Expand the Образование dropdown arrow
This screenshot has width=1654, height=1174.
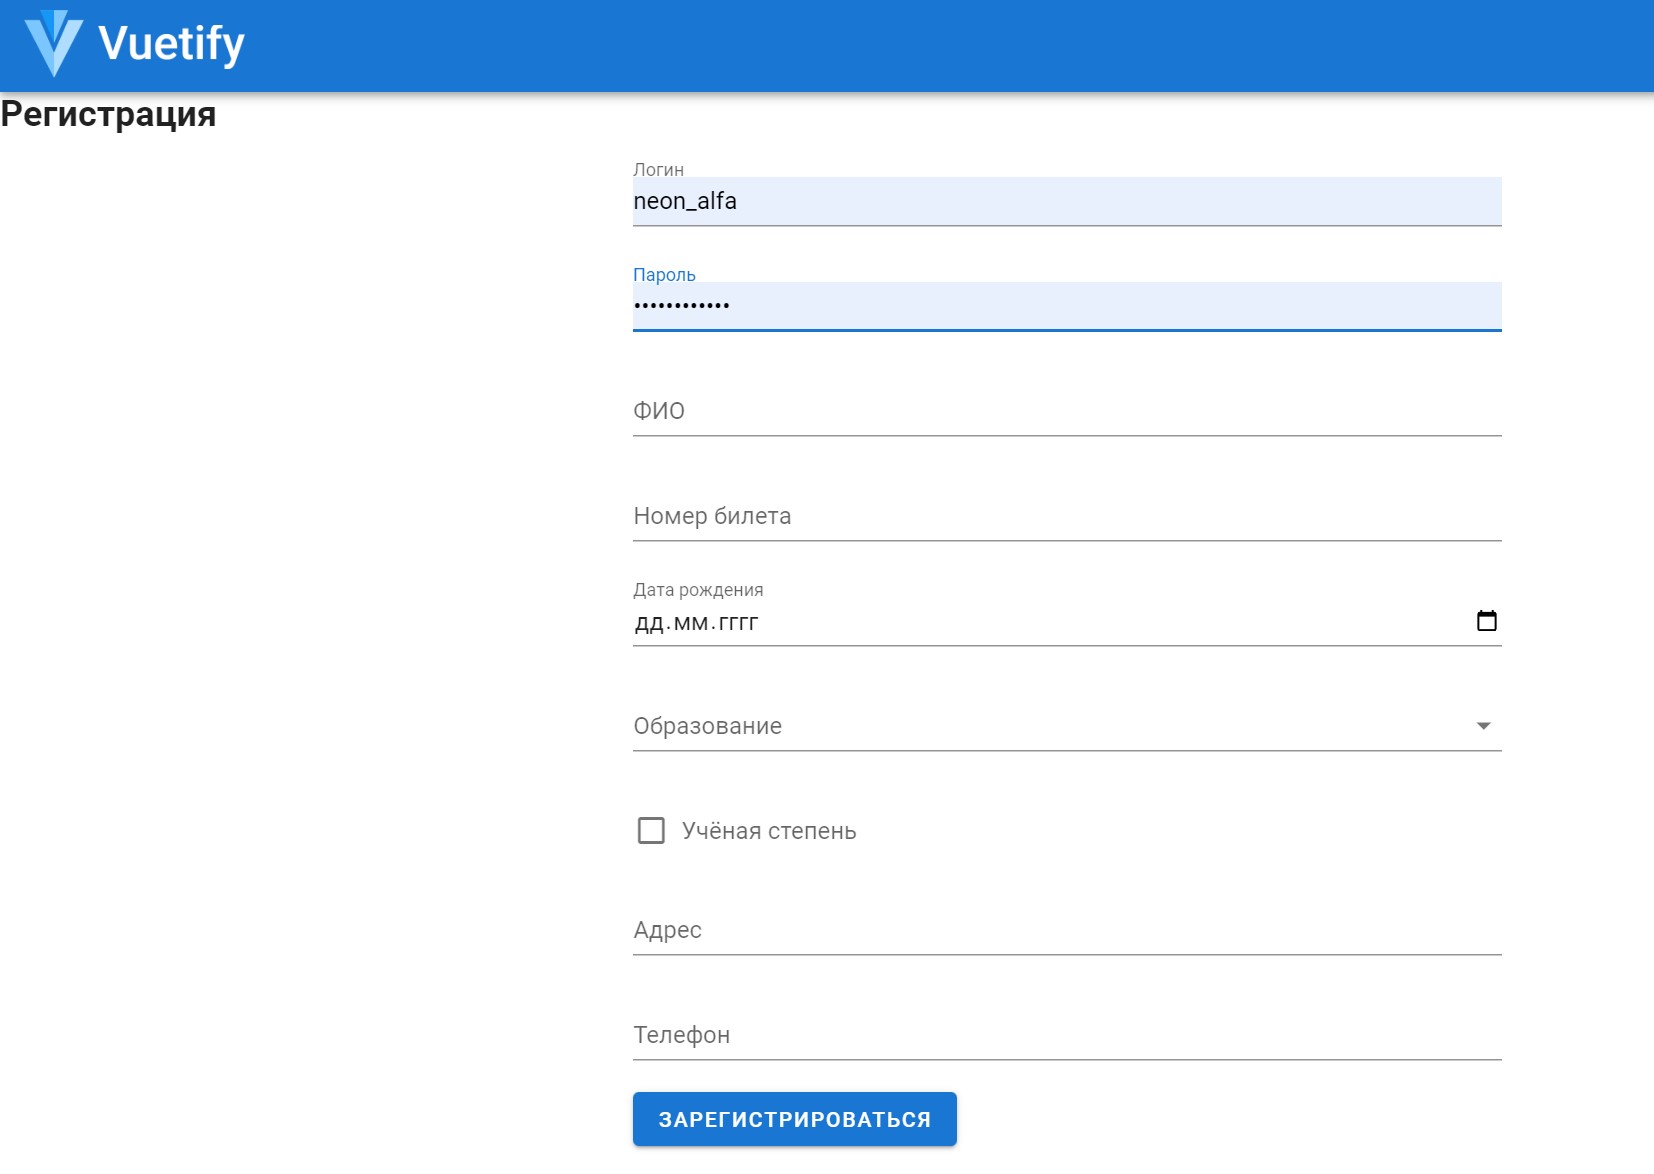point(1483,726)
